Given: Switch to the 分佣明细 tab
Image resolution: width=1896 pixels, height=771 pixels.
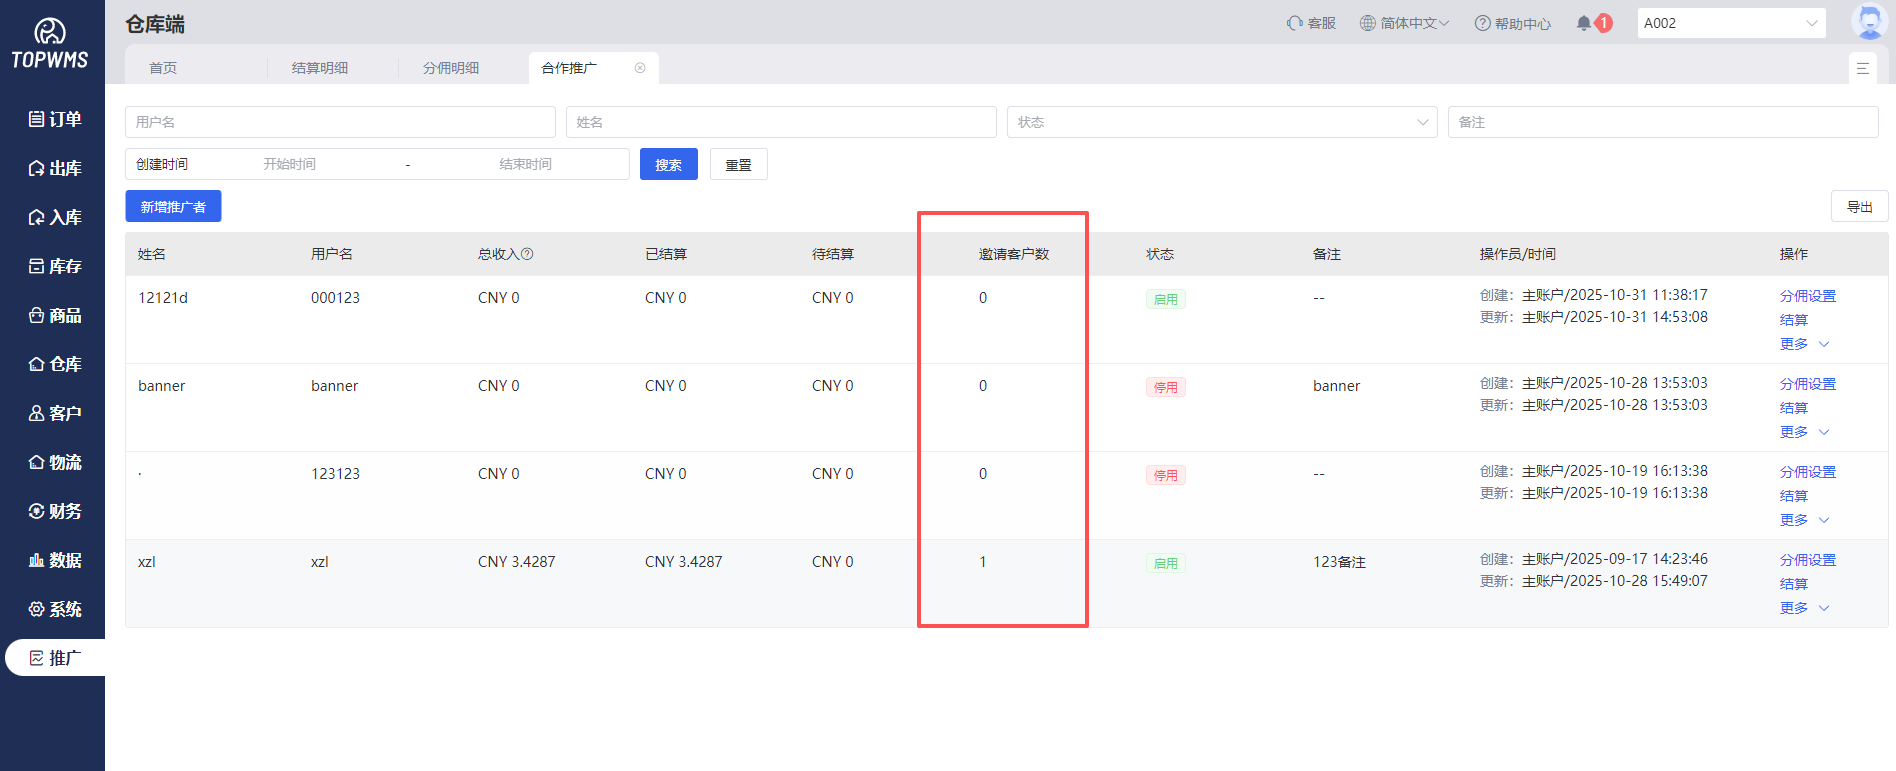Looking at the screenshot, I should [x=451, y=68].
